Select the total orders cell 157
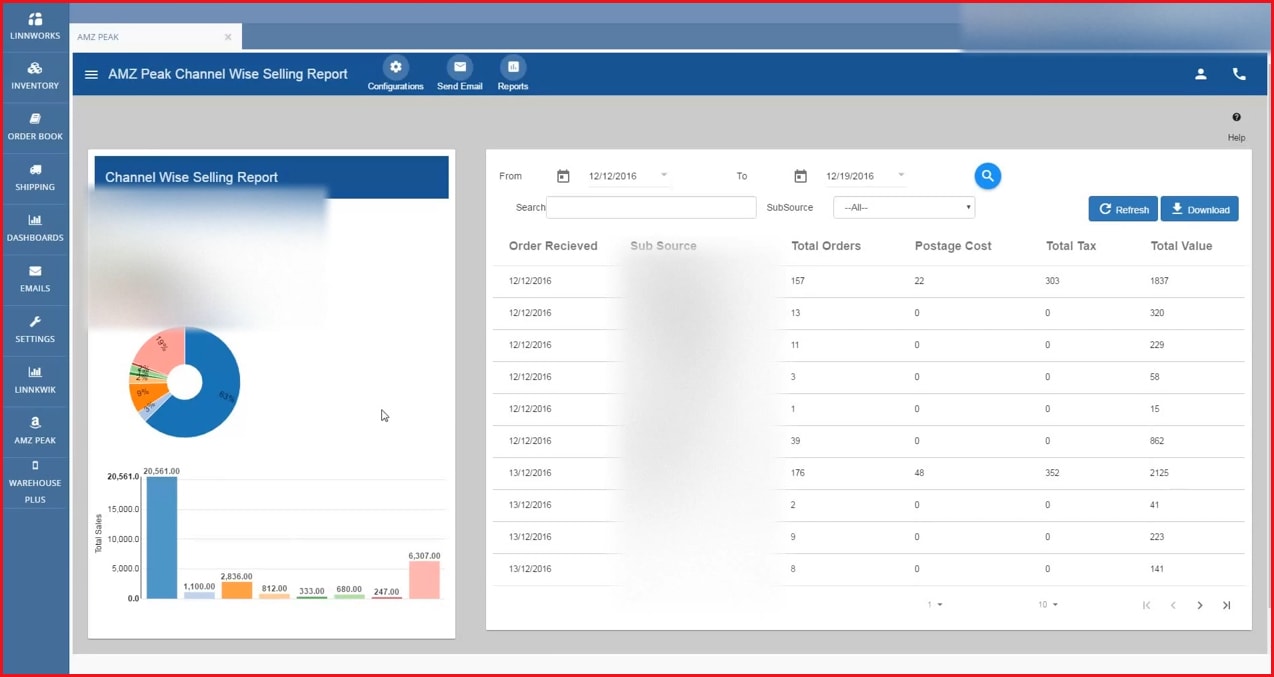The height and width of the screenshot is (677, 1274). (798, 281)
